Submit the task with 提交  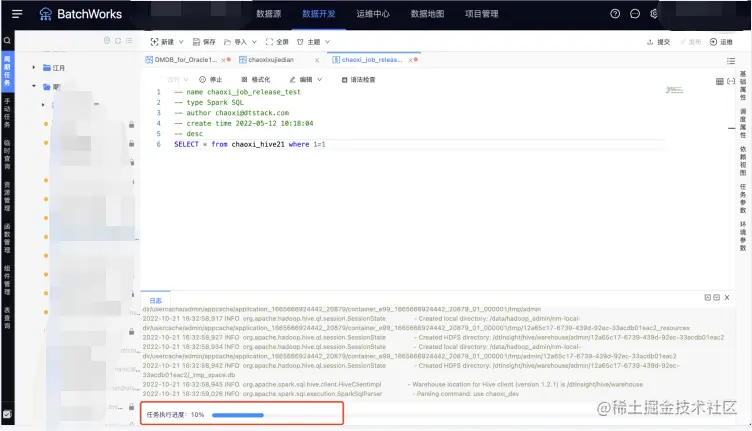point(658,42)
